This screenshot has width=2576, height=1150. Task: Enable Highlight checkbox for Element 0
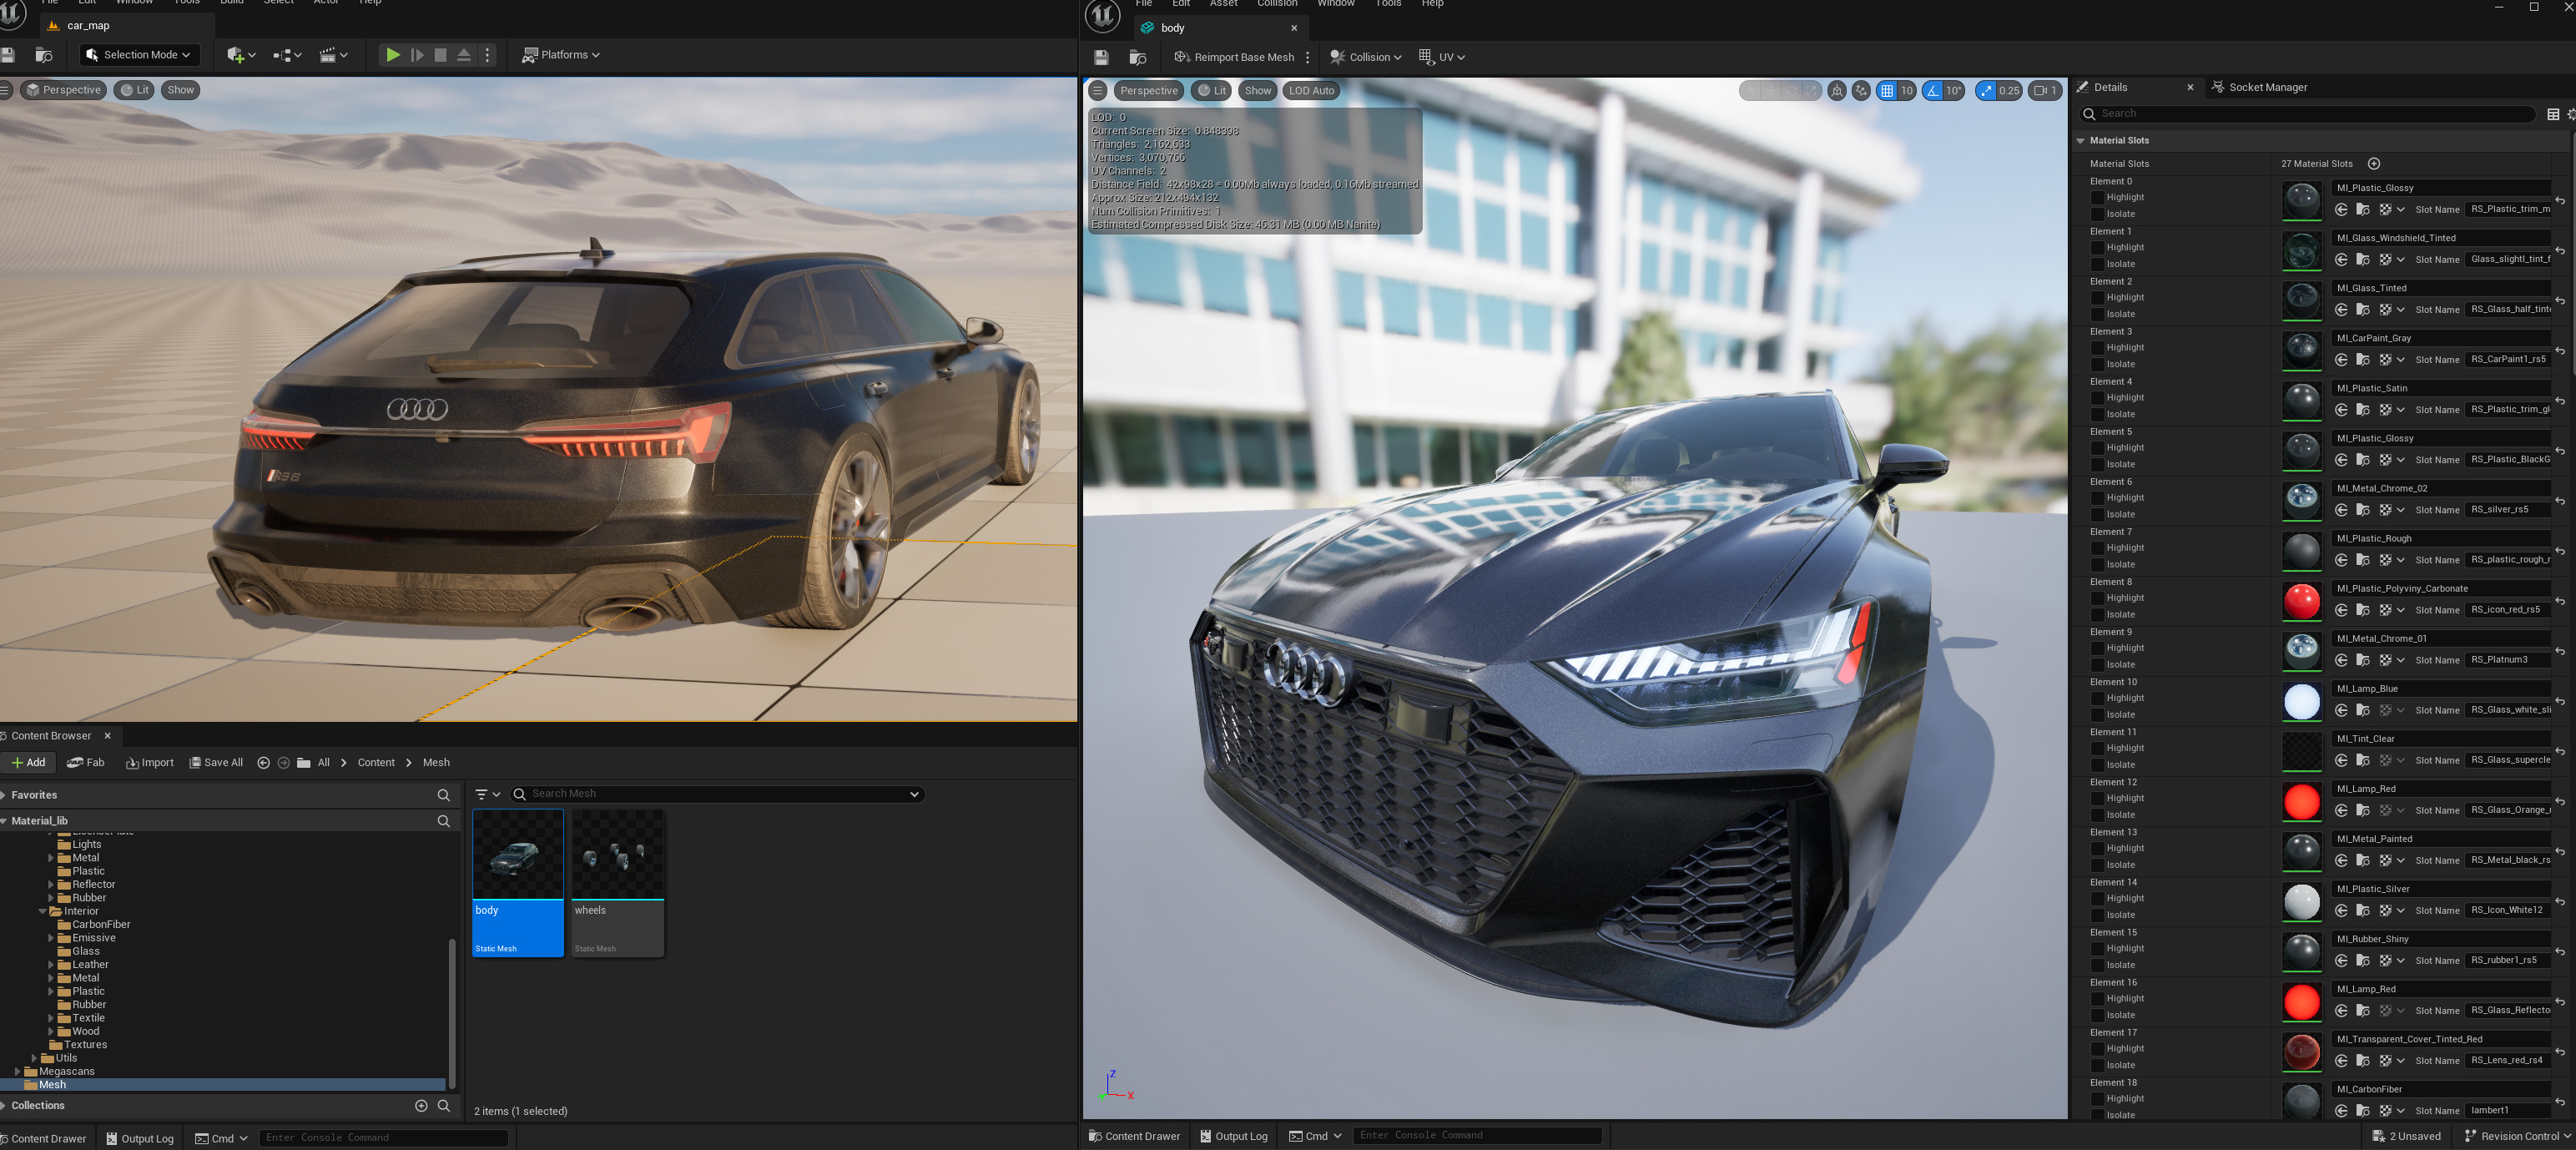point(2098,198)
